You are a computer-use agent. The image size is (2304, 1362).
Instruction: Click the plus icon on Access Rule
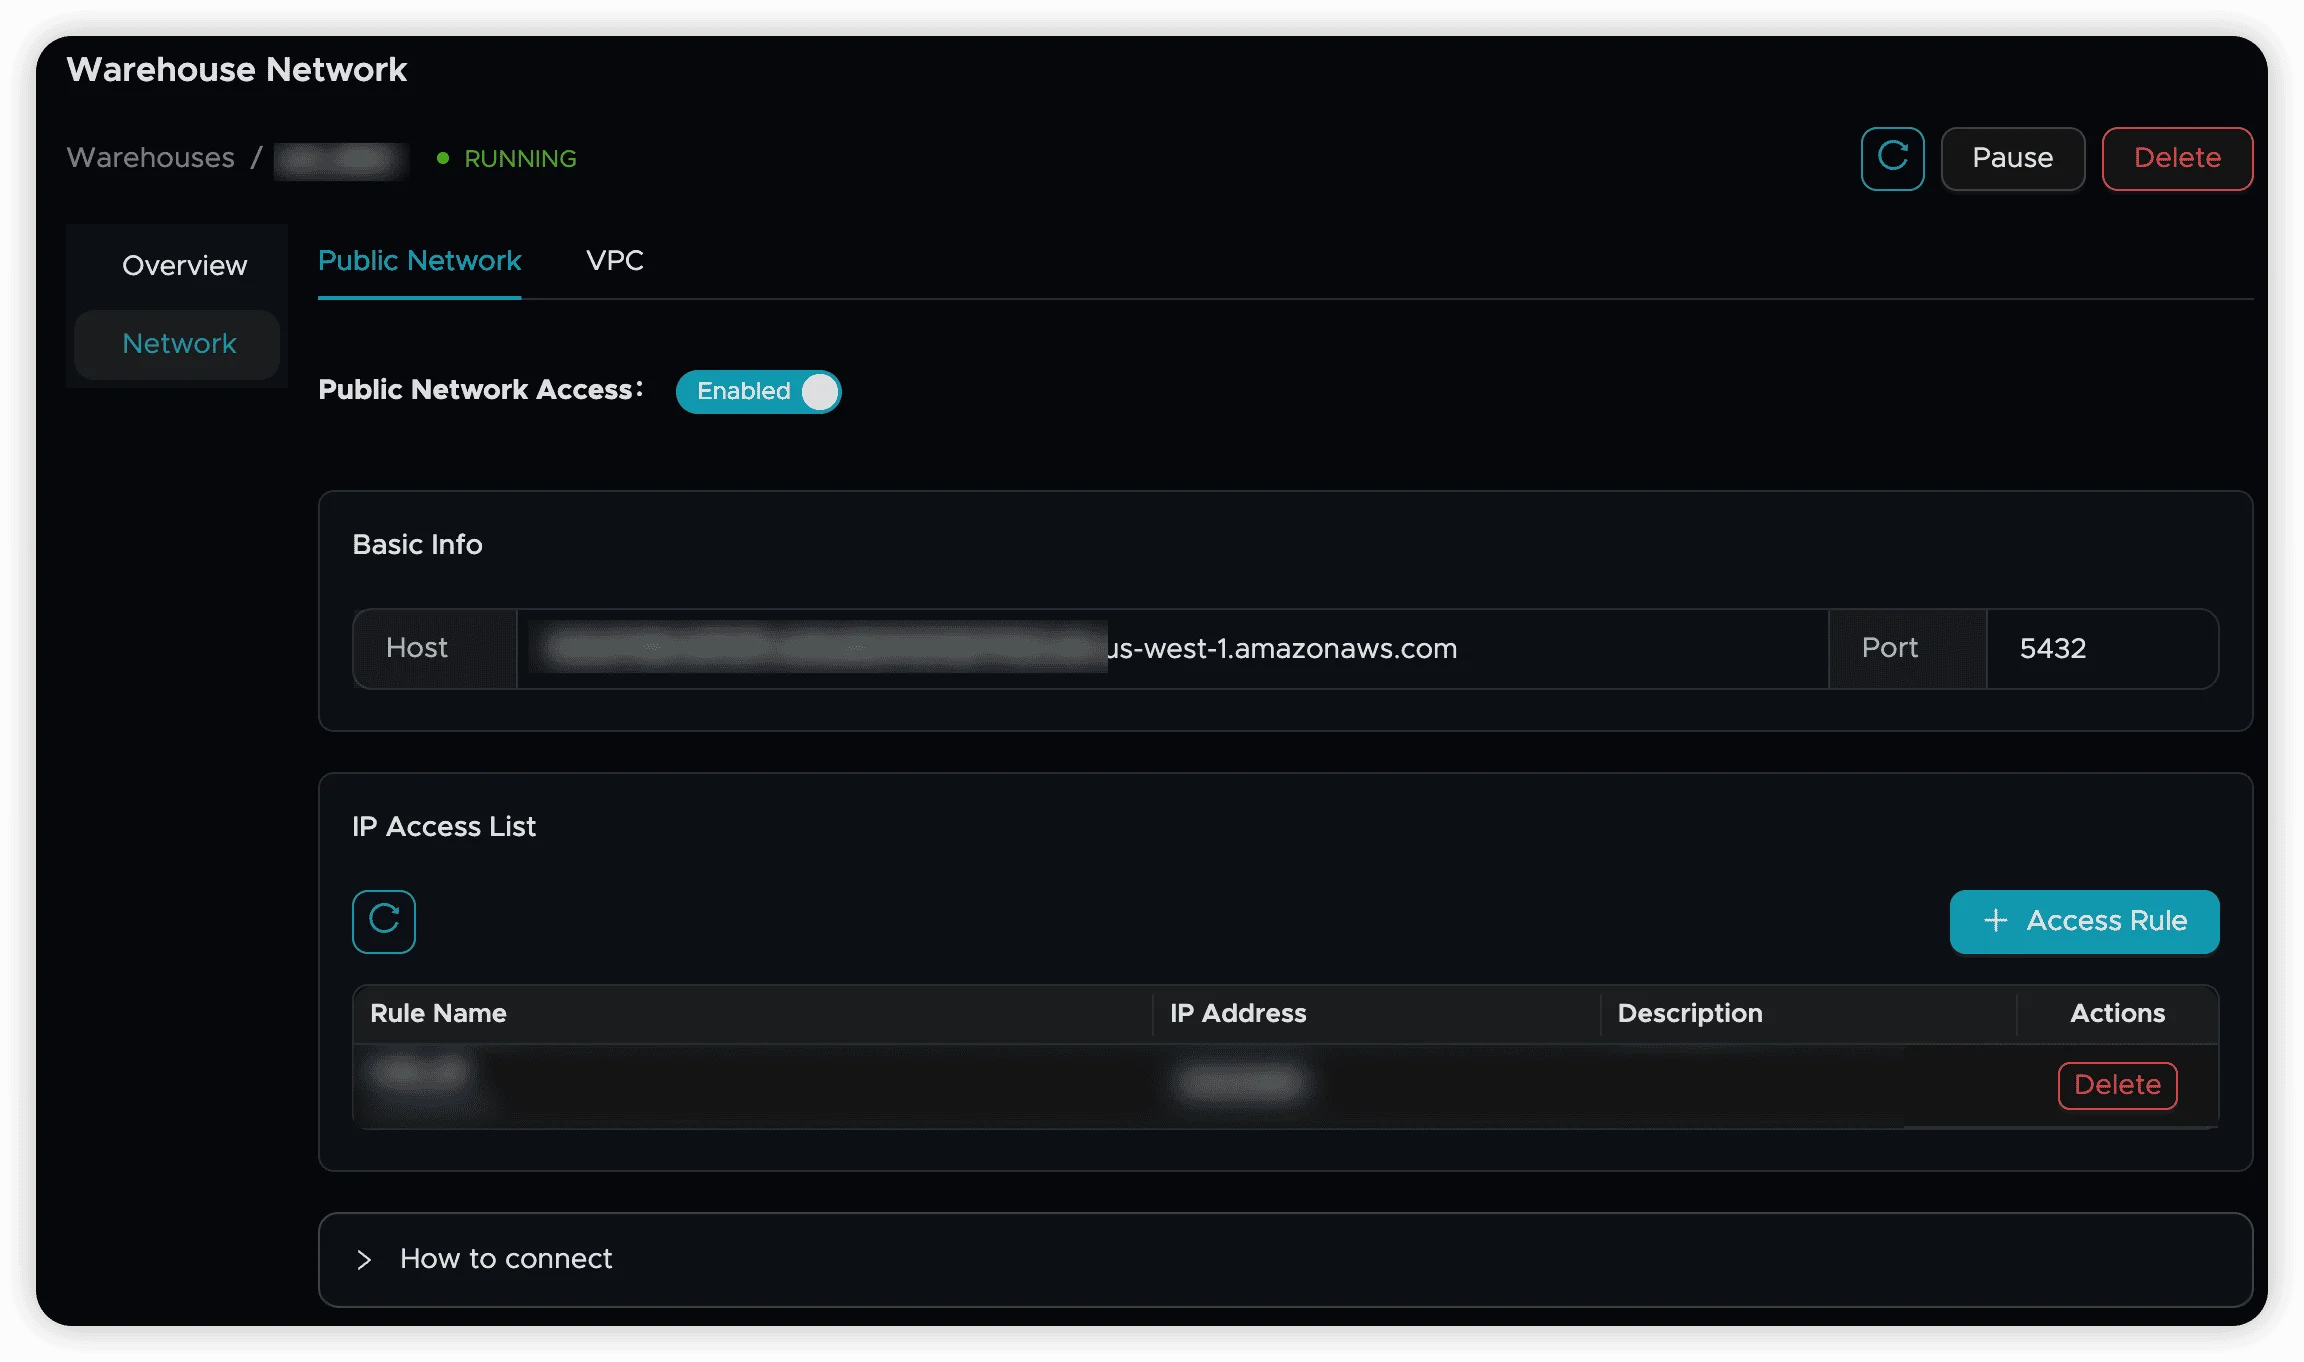1995,921
